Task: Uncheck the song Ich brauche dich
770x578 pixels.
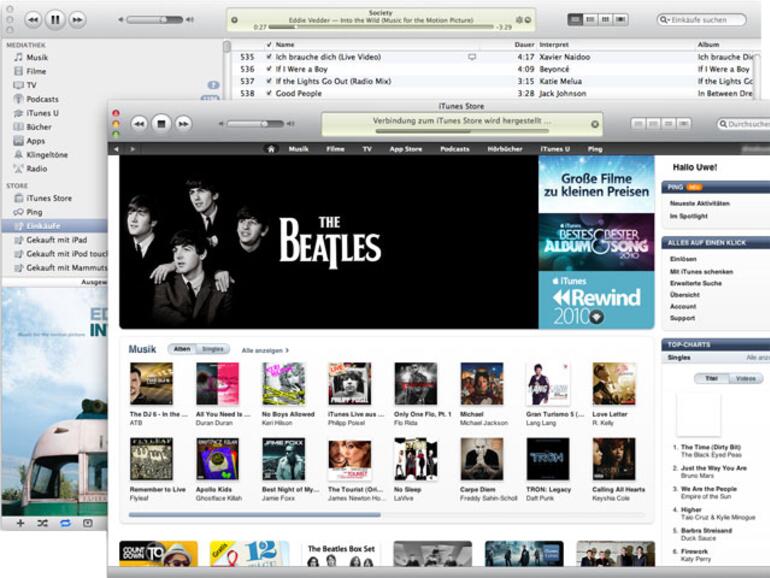Action: tap(269, 57)
